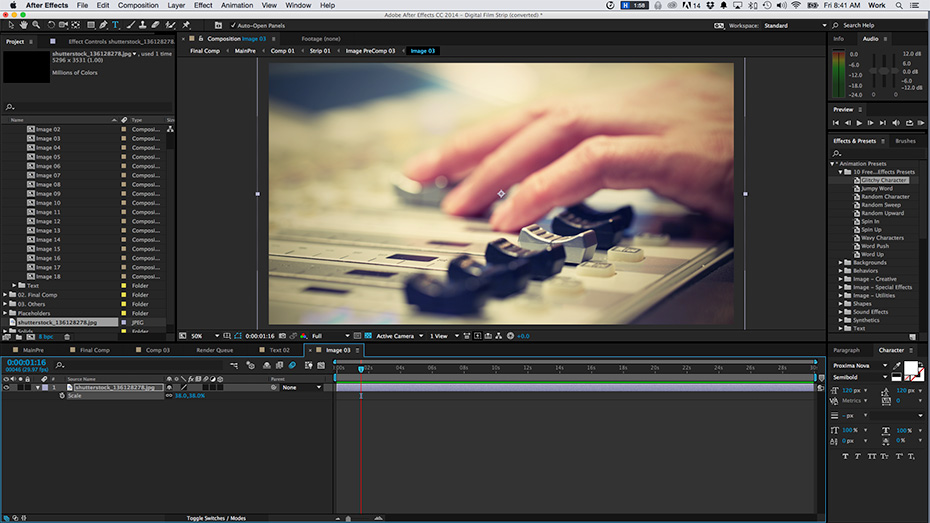
Task: Open the 50% magnification dropdown
Action: point(205,336)
